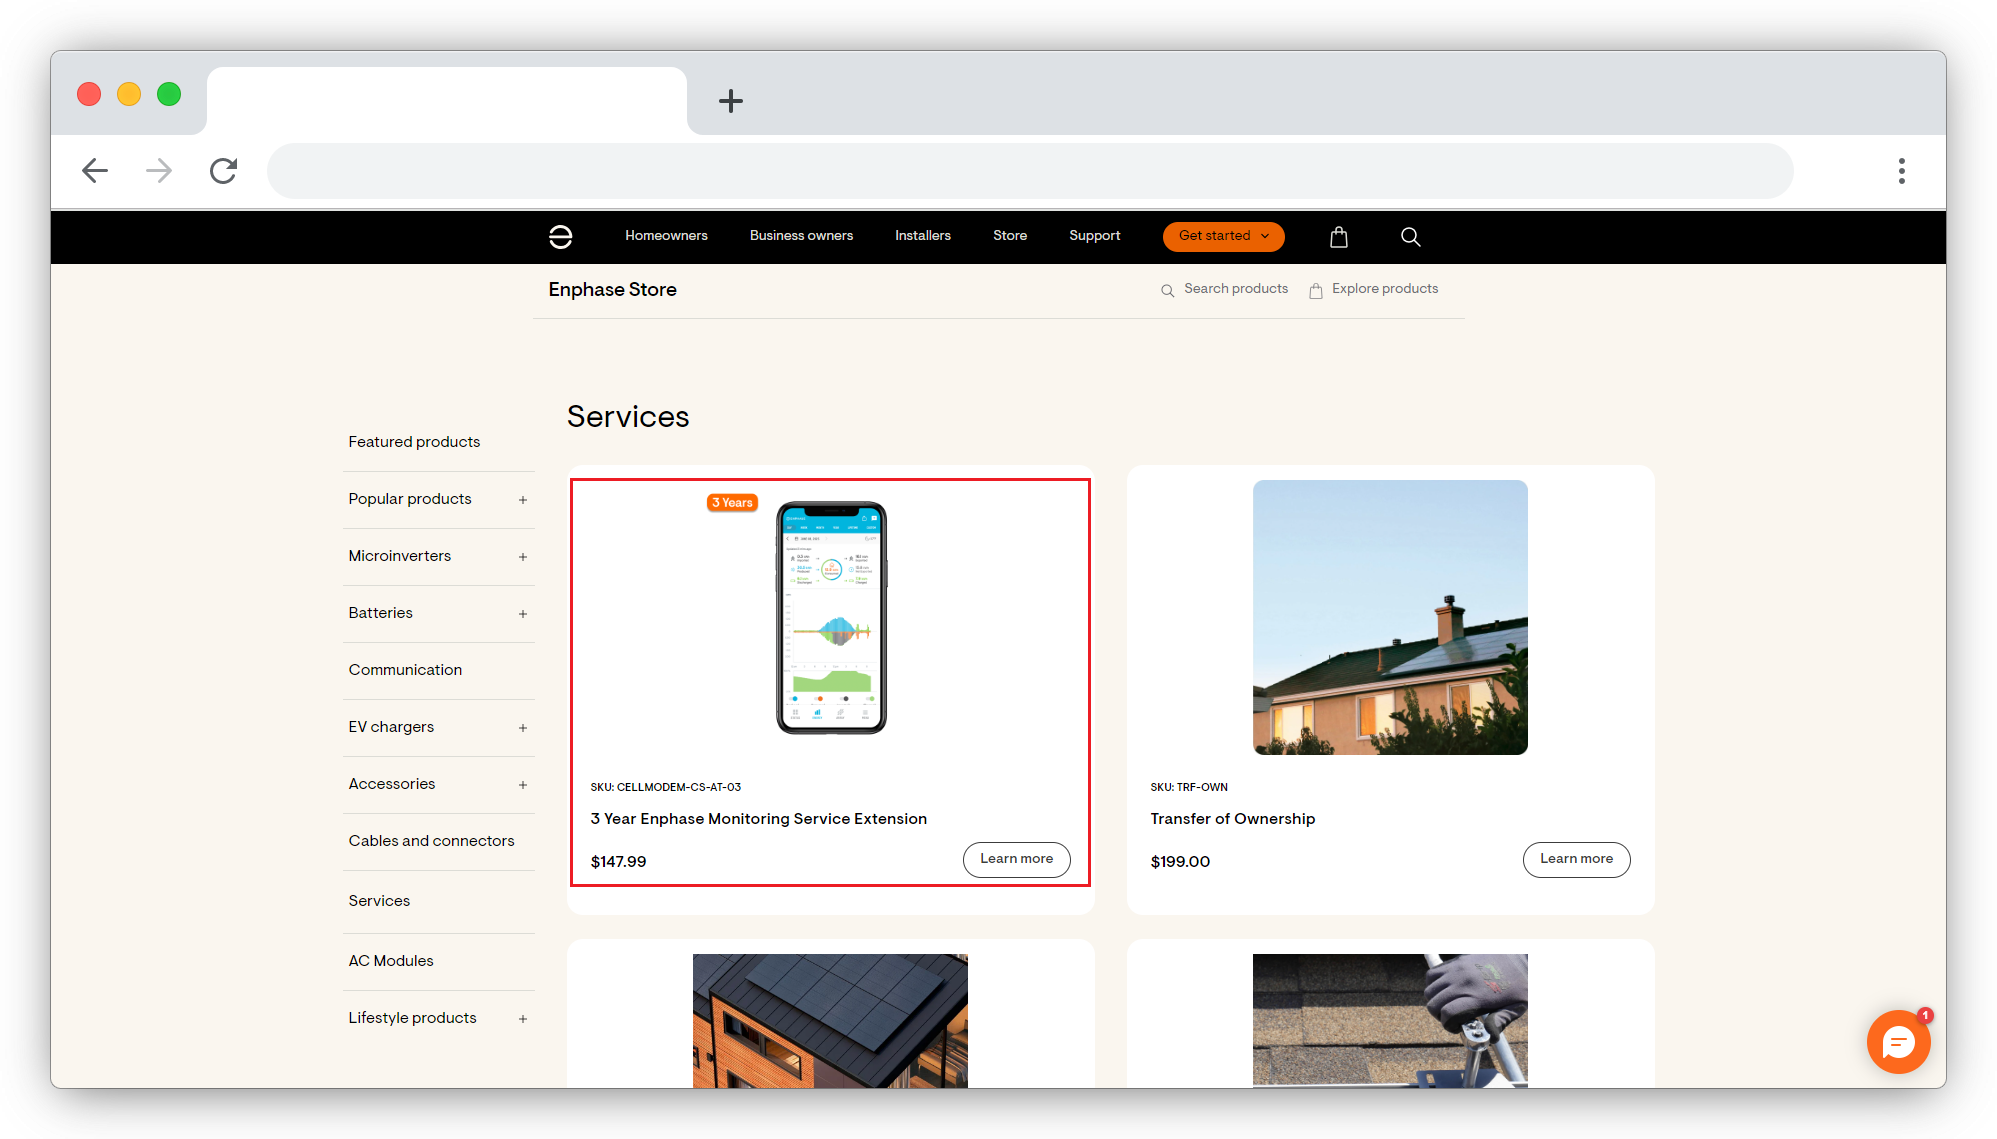Learn more about Transfer of Ownership
This screenshot has width=1997, height=1139.
1576,860
